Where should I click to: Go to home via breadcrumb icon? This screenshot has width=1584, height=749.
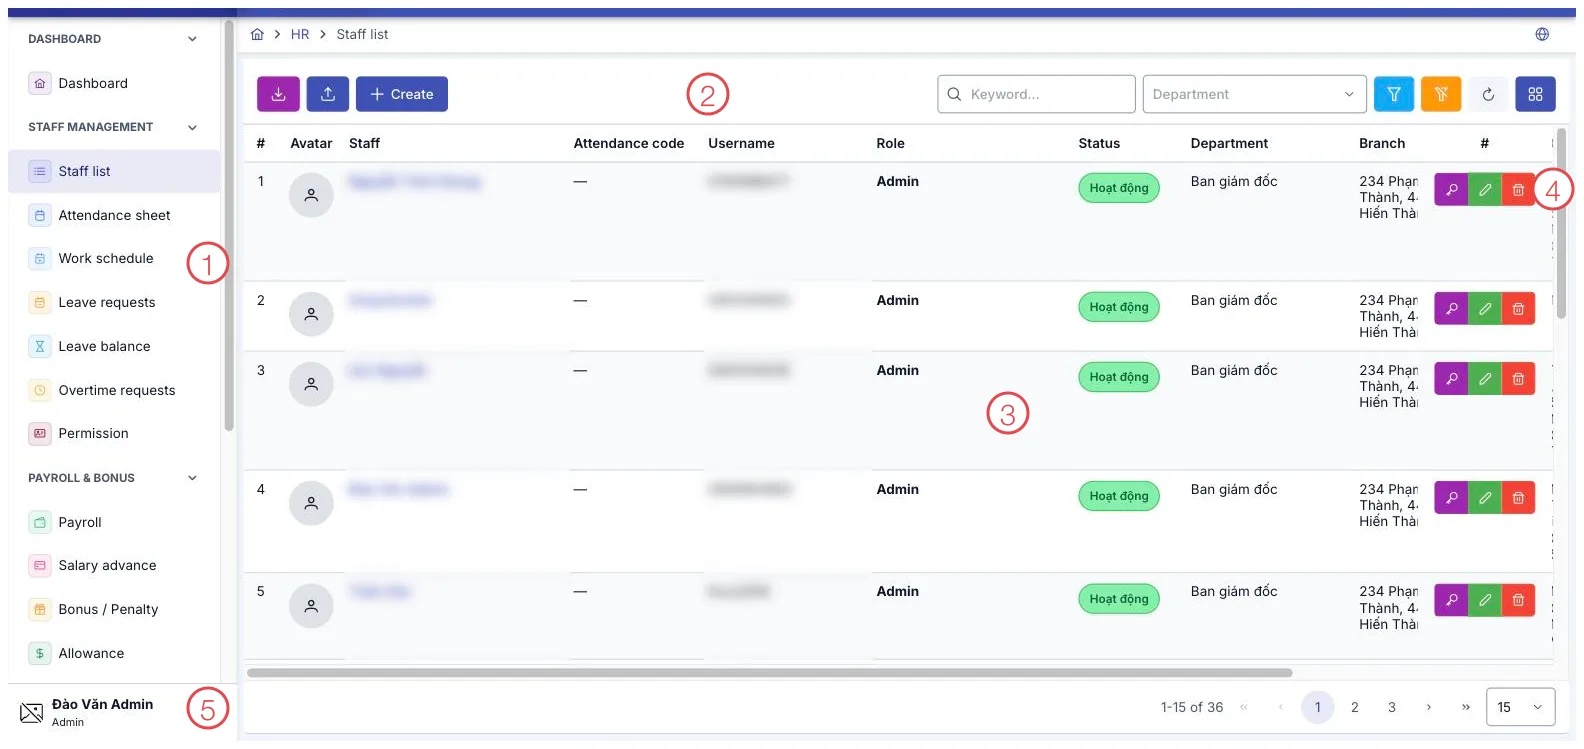coord(257,34)
